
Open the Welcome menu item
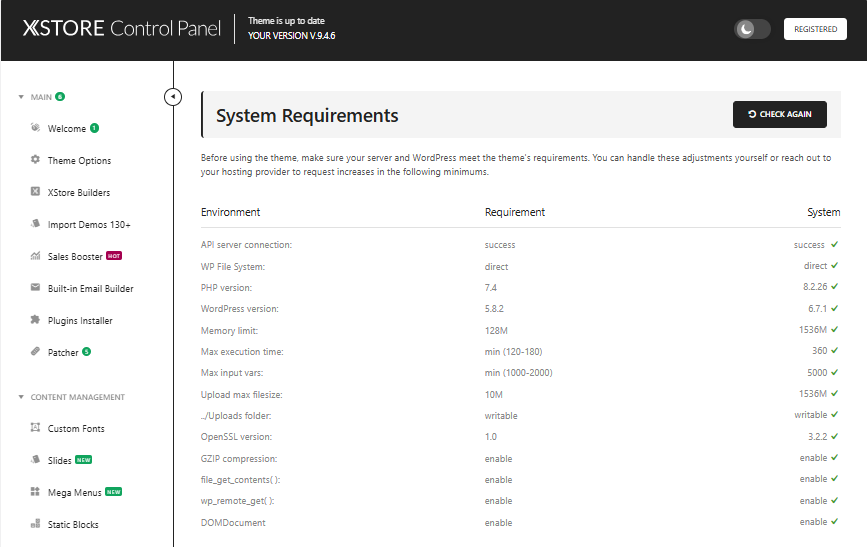pos(66,128)
